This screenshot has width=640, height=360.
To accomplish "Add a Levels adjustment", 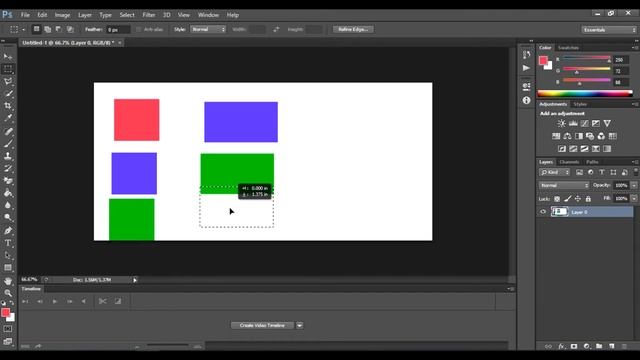I will click(x=573, y=123).
